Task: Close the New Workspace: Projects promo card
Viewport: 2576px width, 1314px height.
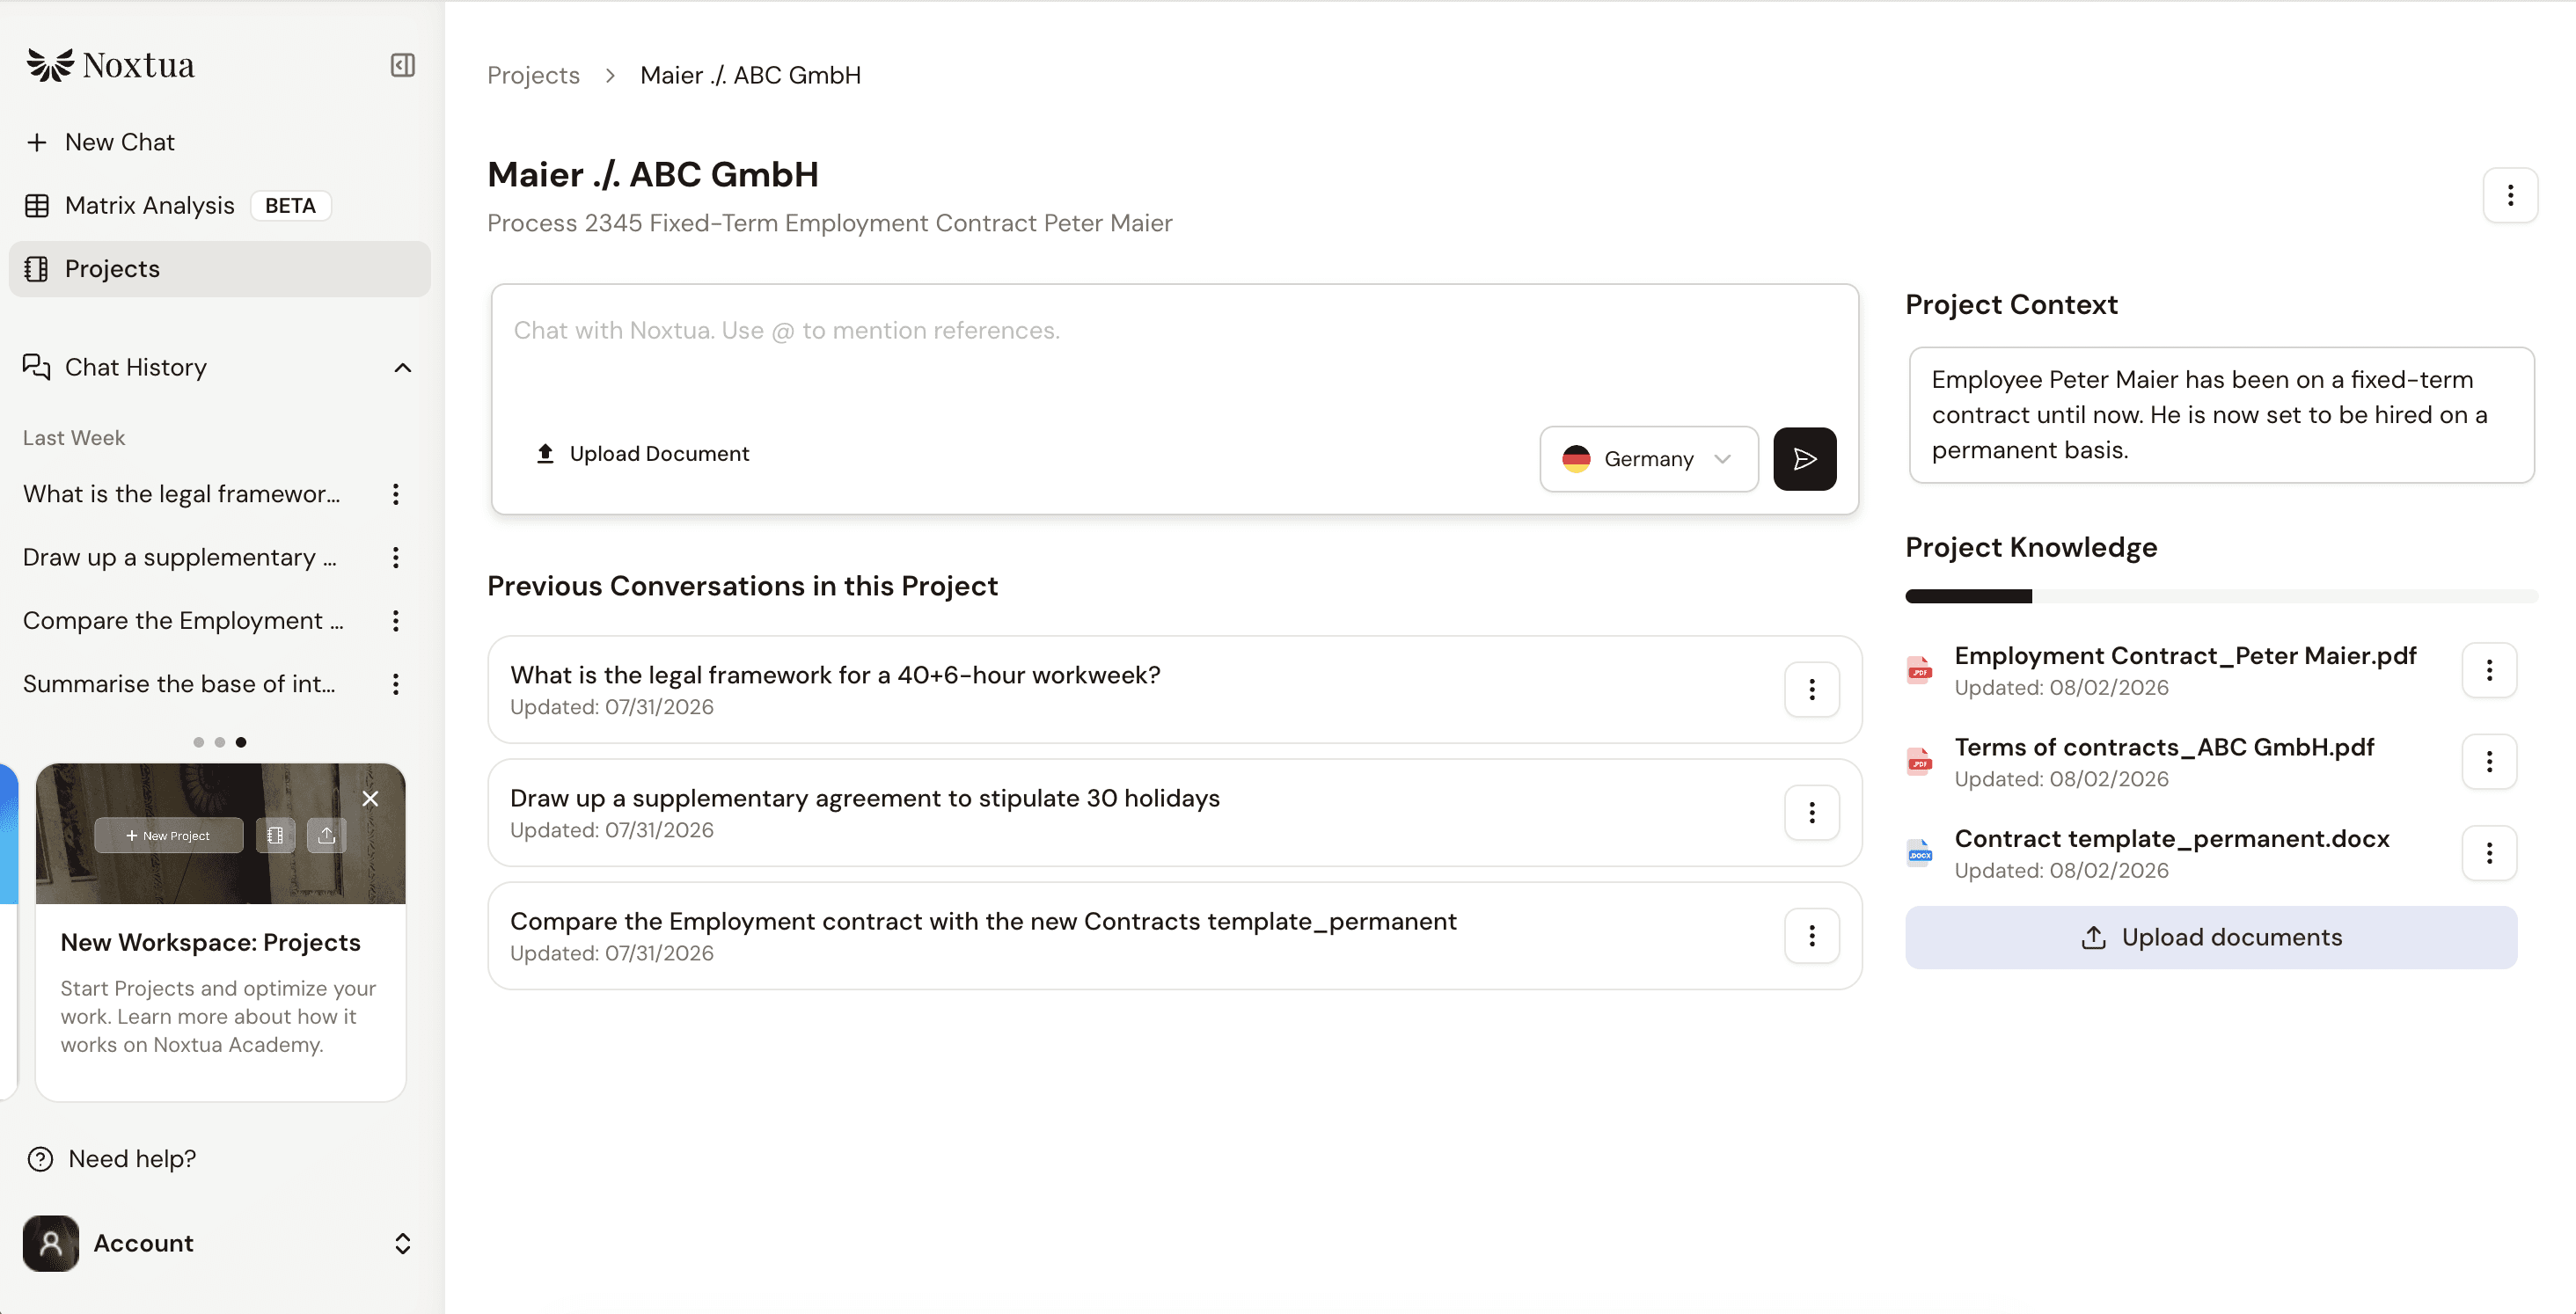Action: click(x=370, y=798)
